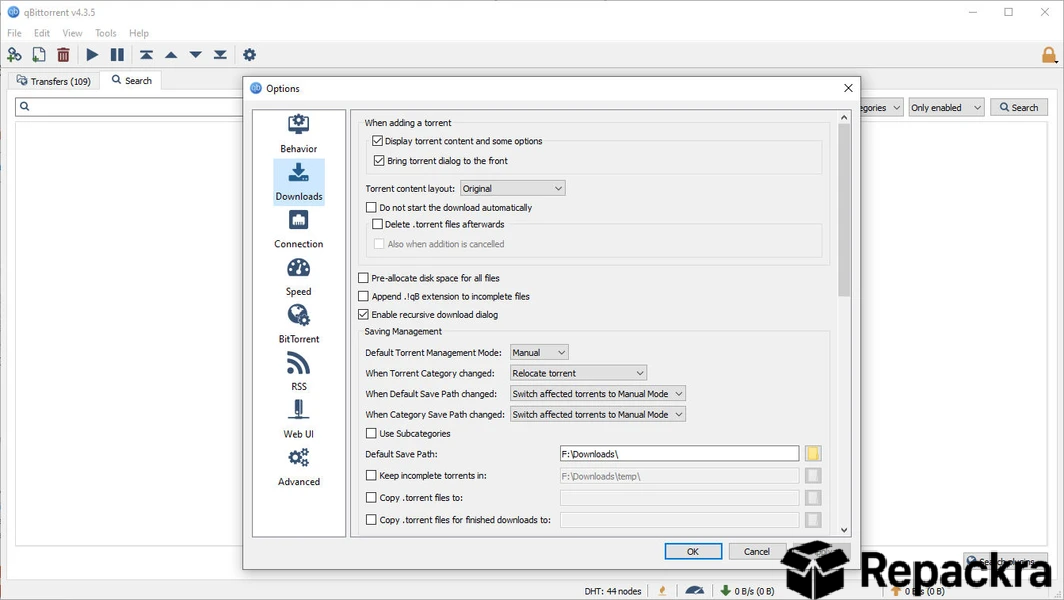Viewport: 1064px width, 600px height.
Task: Confirm options with OK button
Action: click(x=693, y=552)
